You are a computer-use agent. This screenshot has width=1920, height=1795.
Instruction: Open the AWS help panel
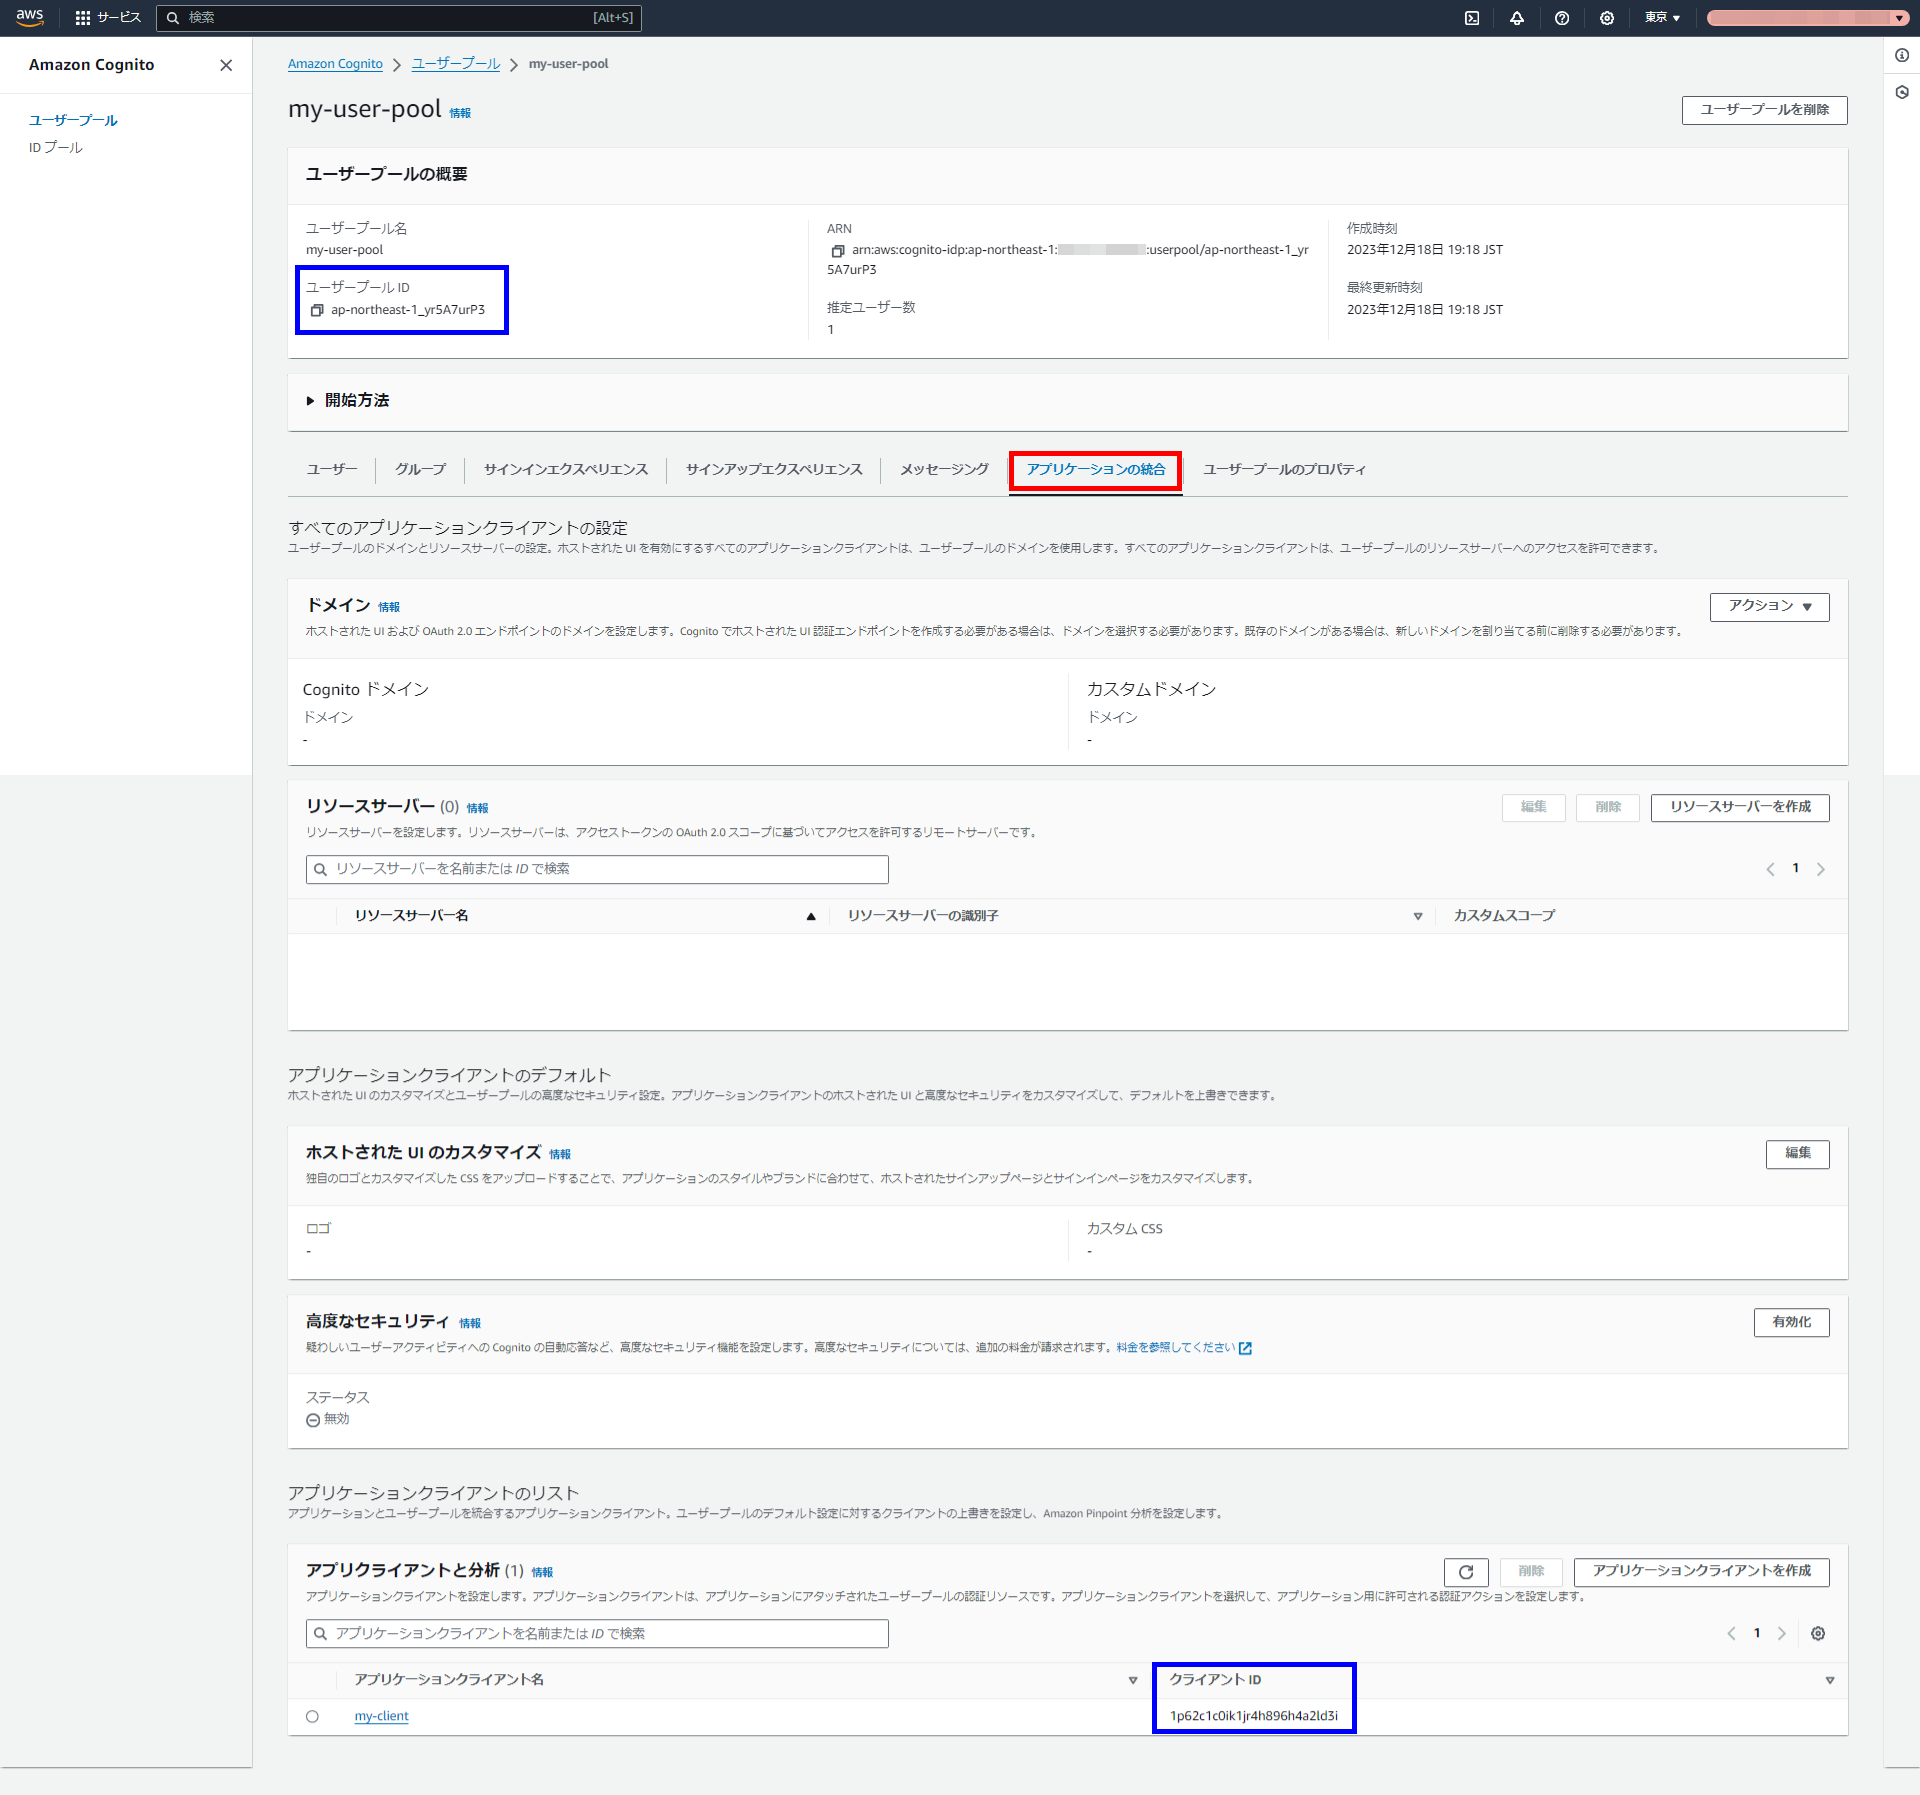pyautogui.click(x=1561, y=17)
